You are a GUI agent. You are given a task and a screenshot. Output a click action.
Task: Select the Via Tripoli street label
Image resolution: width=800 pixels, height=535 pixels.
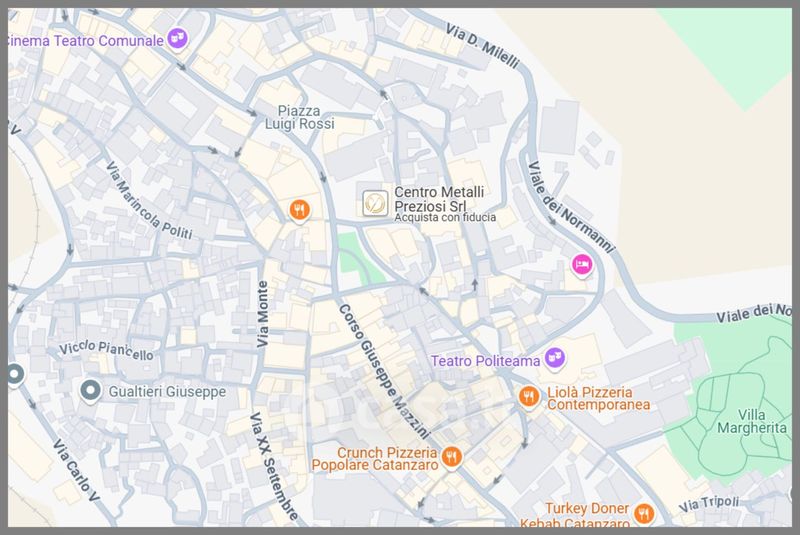coord(709,504)
